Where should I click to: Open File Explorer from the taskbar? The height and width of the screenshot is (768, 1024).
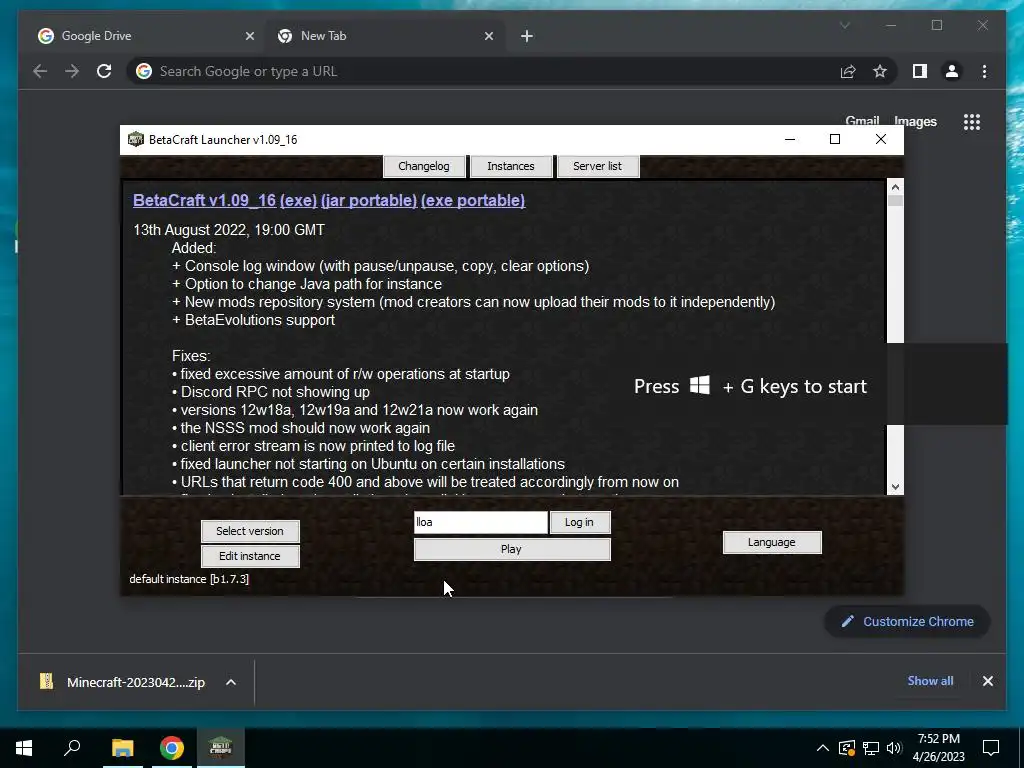click(x=122, y=748)
